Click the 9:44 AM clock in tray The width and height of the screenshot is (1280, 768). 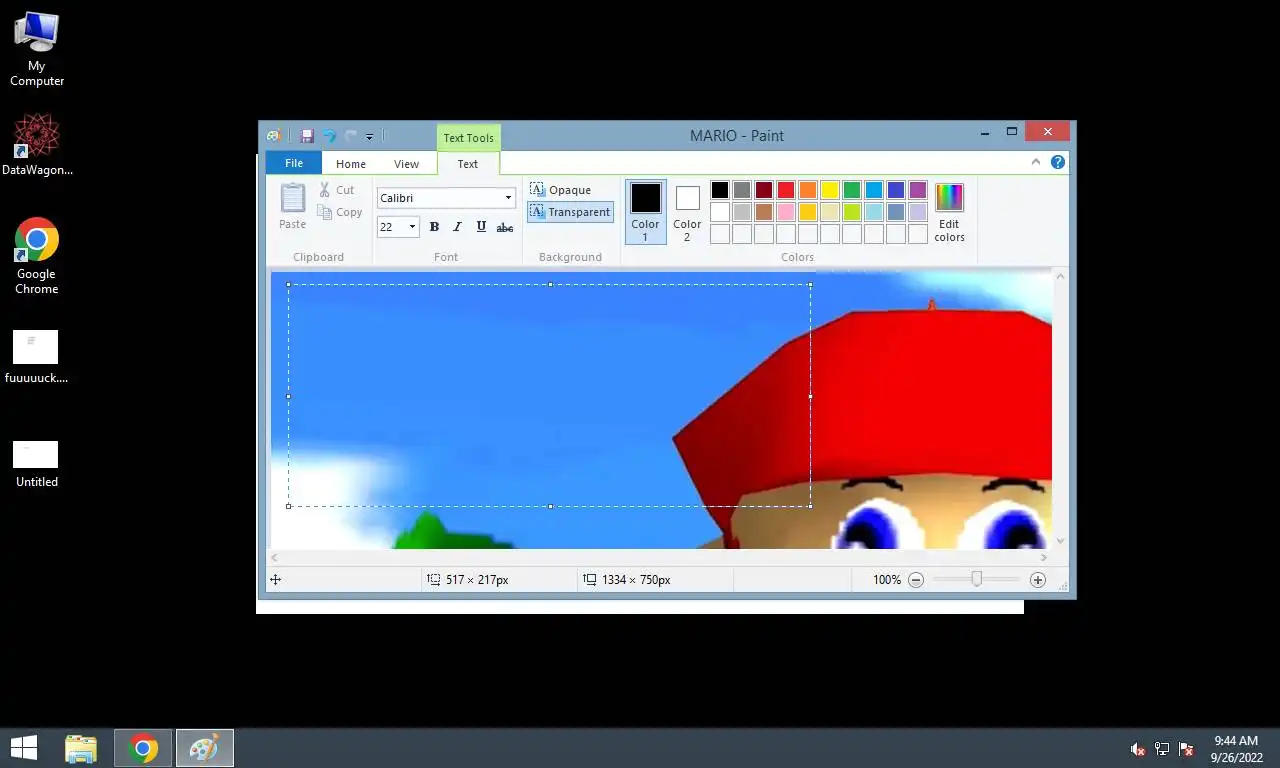click(x=1236, y=741)
